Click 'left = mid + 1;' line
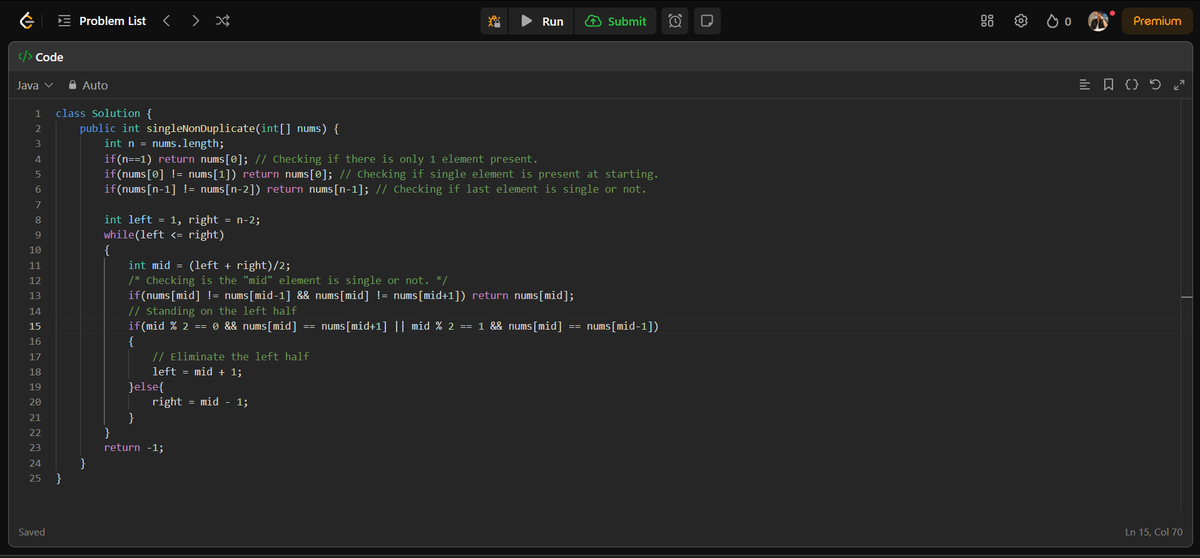The width and height of the screenshot is (1200, 558). click(x=197, y=372)
